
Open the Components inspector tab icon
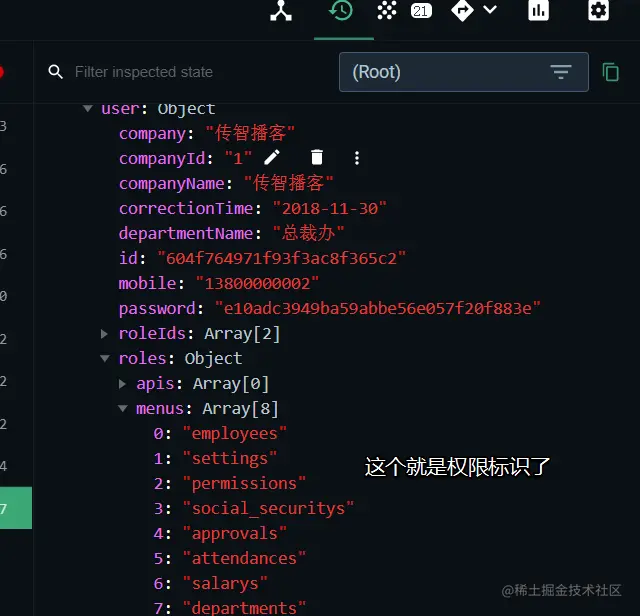click(x=281, y=10)
